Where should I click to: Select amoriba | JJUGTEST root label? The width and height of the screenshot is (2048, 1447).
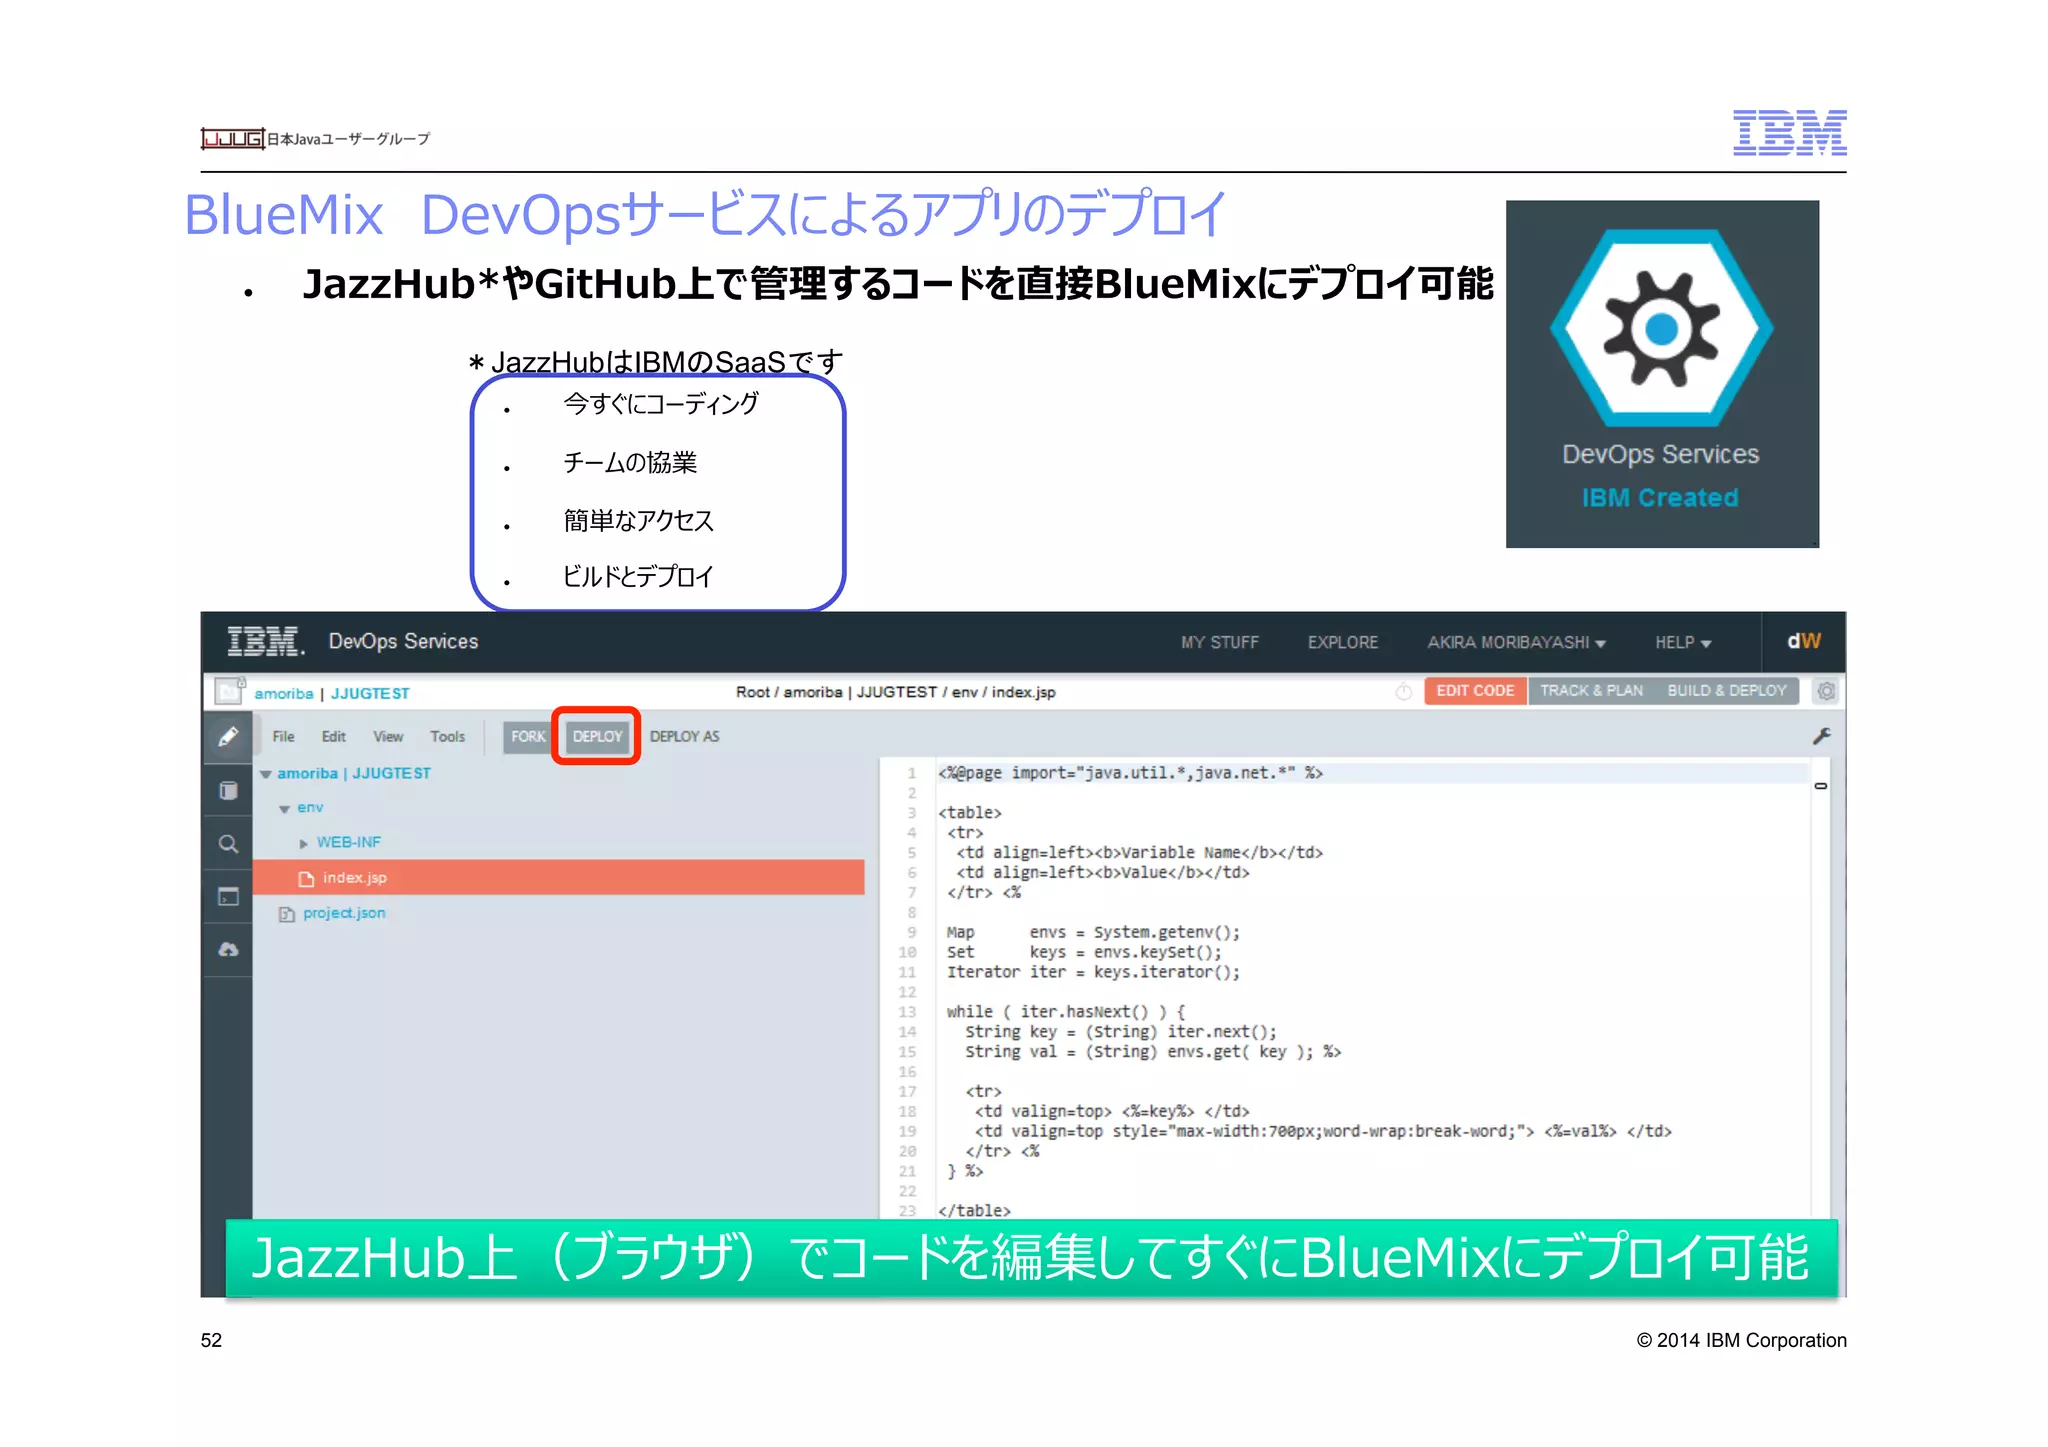(354, 773)
